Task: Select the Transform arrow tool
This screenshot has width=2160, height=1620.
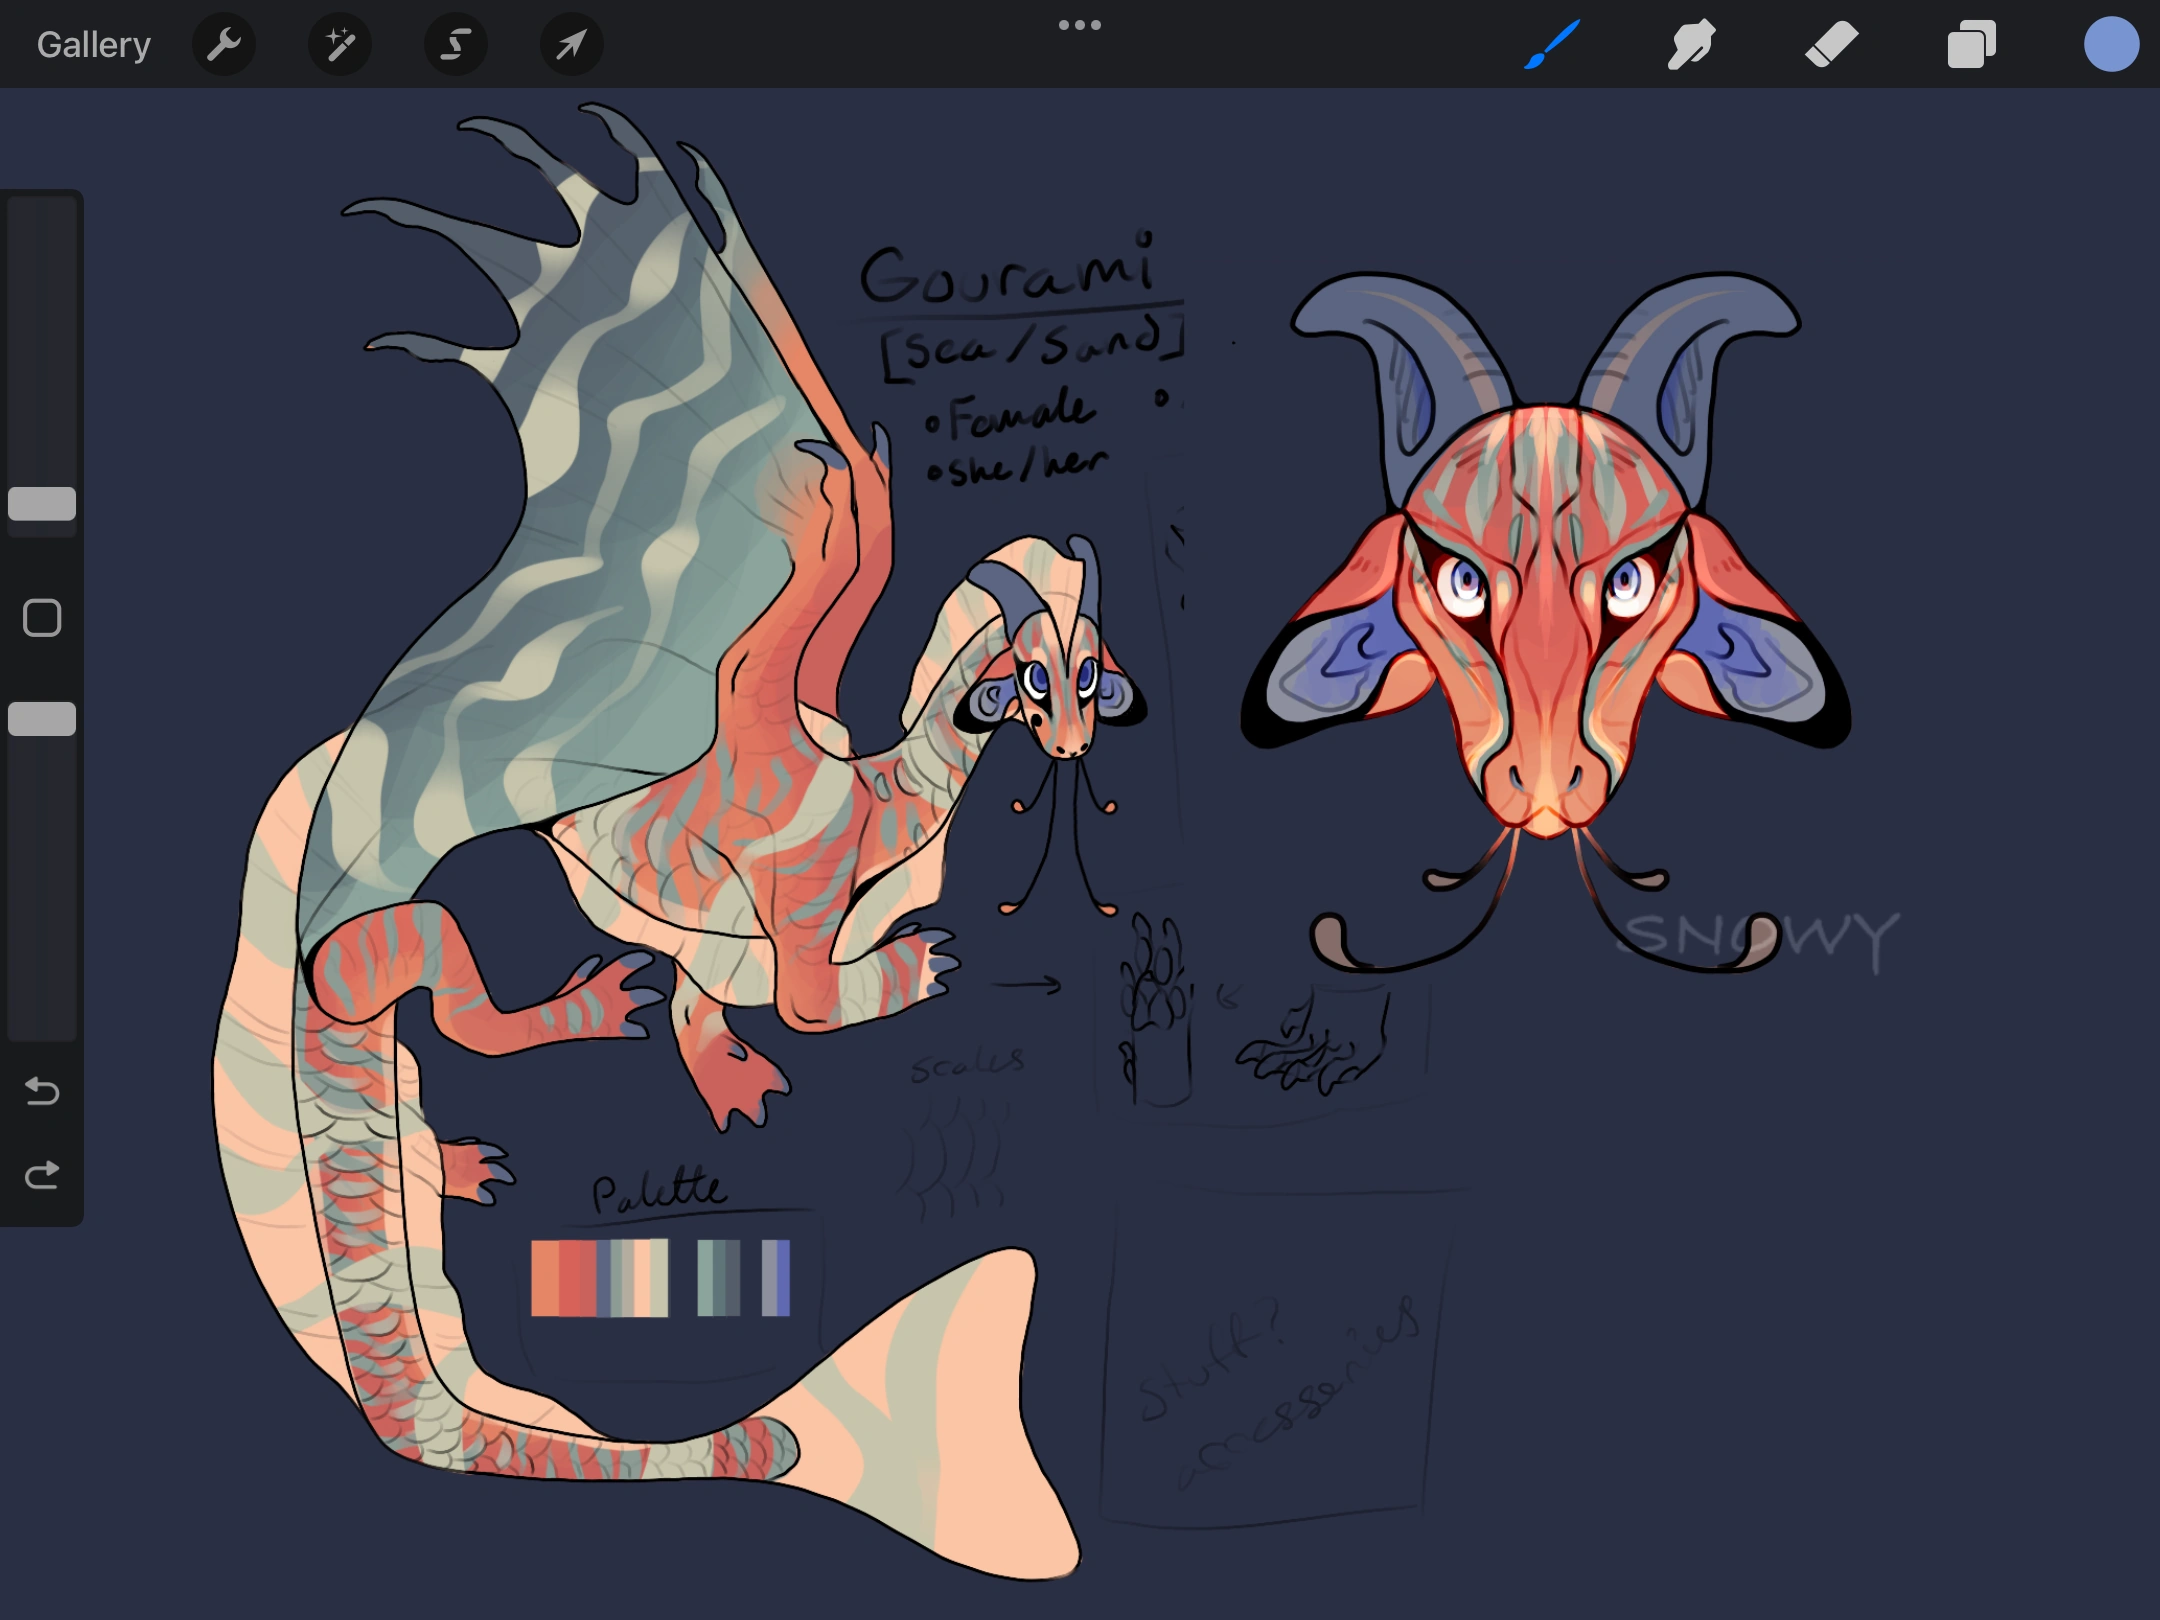Action: click(570, 44)
